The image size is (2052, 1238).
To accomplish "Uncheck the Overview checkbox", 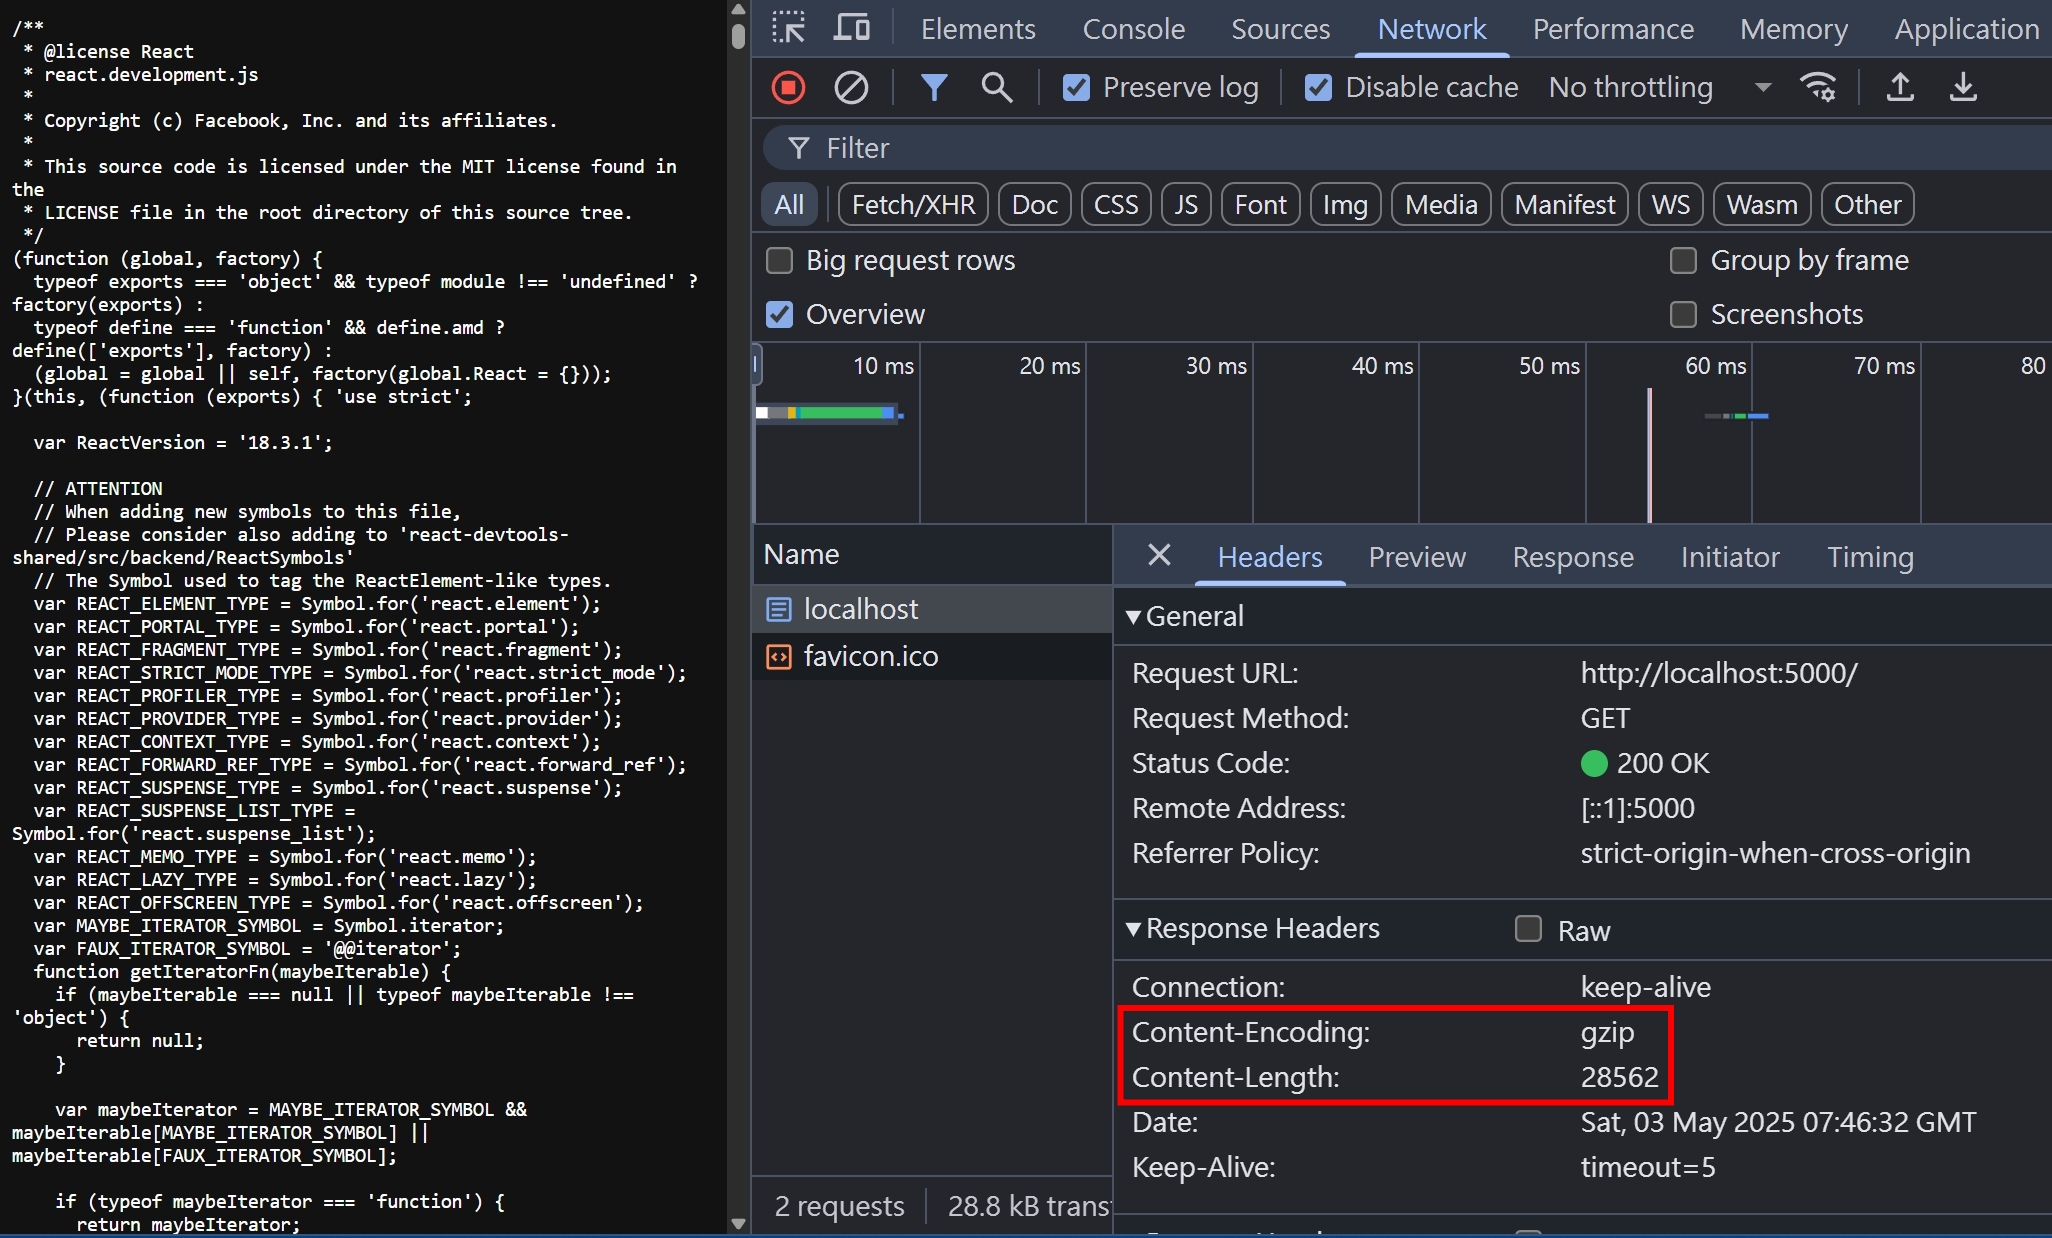I will [779, 315].
